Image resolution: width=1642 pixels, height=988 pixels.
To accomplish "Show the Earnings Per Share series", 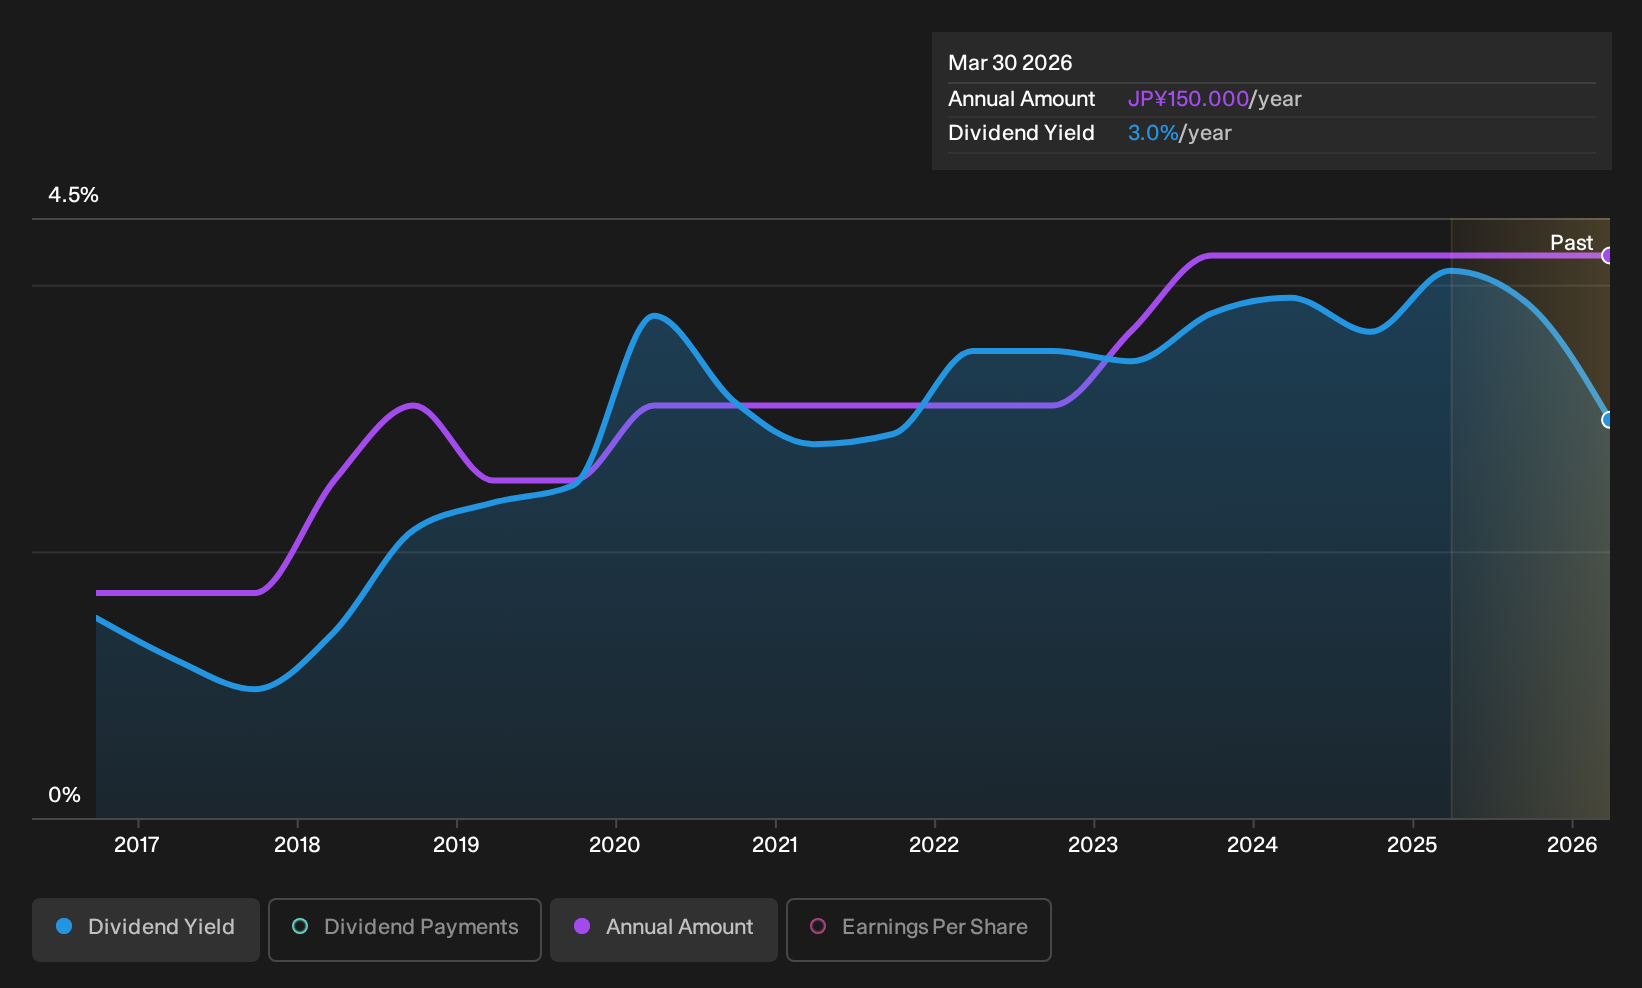I will [919, 929].
